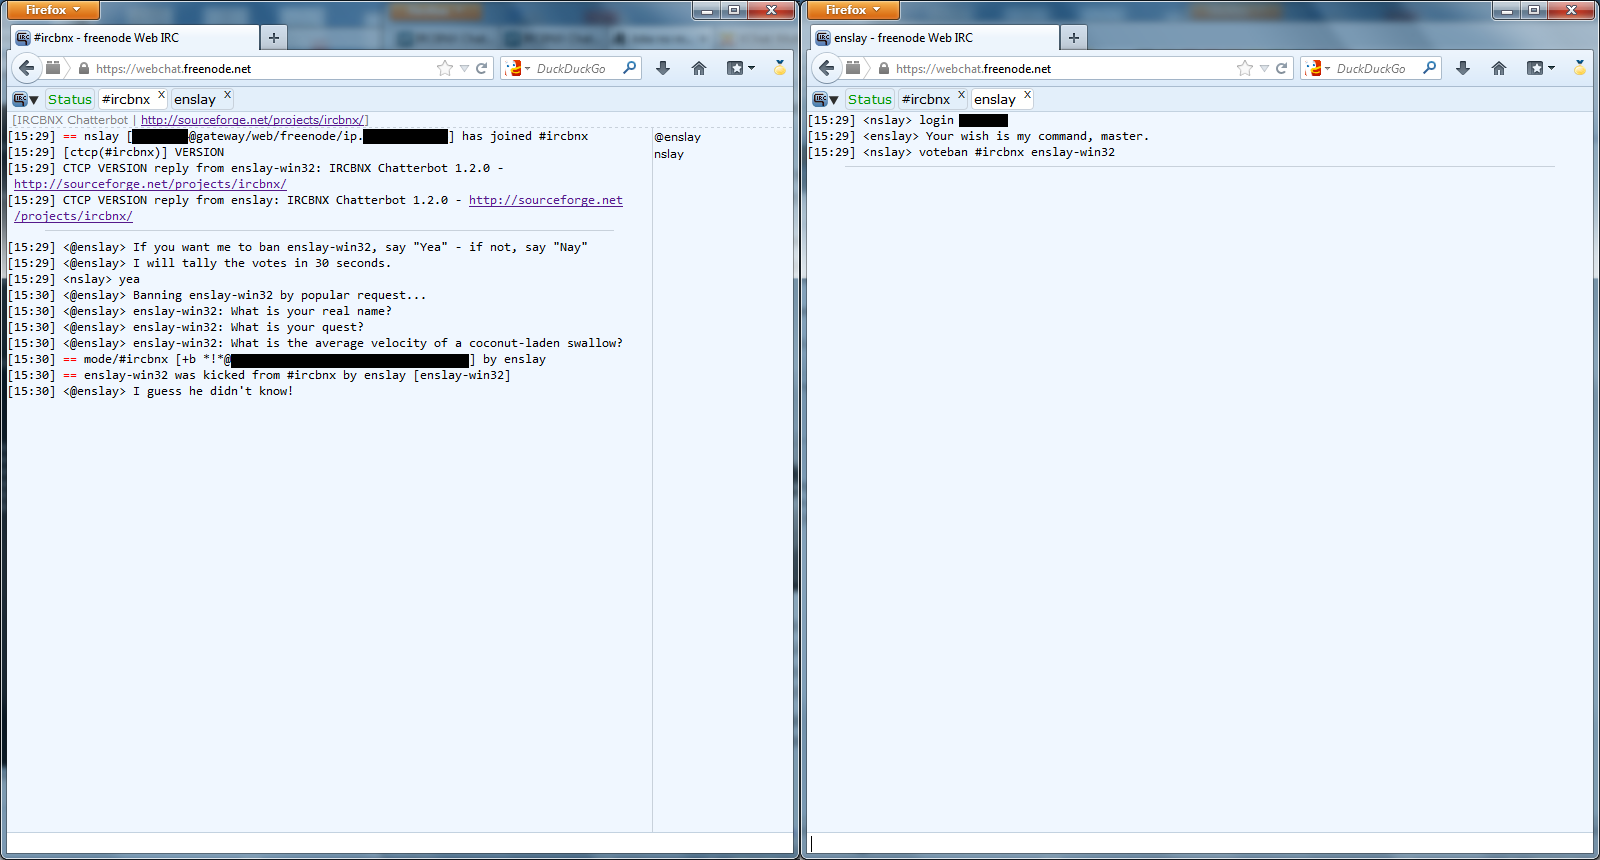Select @enslay in the nick list
Viewport: 1600px width, 860px height.
coord(677,137)
